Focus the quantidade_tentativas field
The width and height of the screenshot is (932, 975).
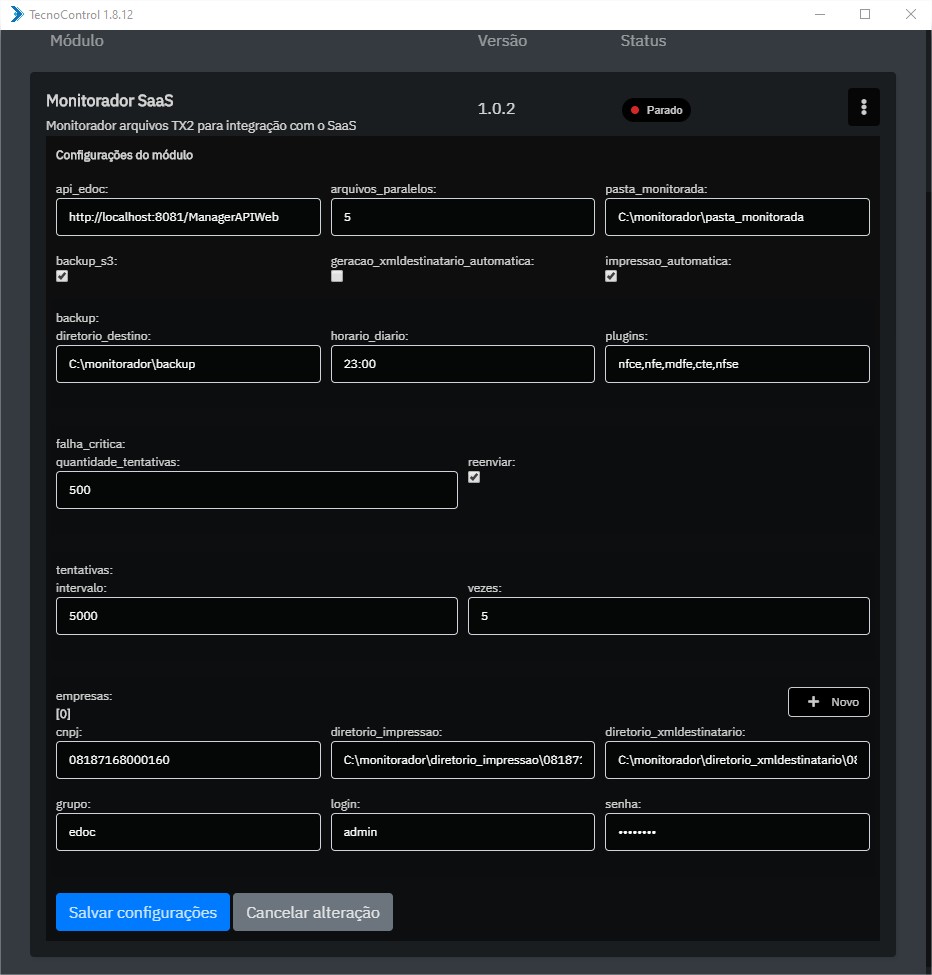257,490
